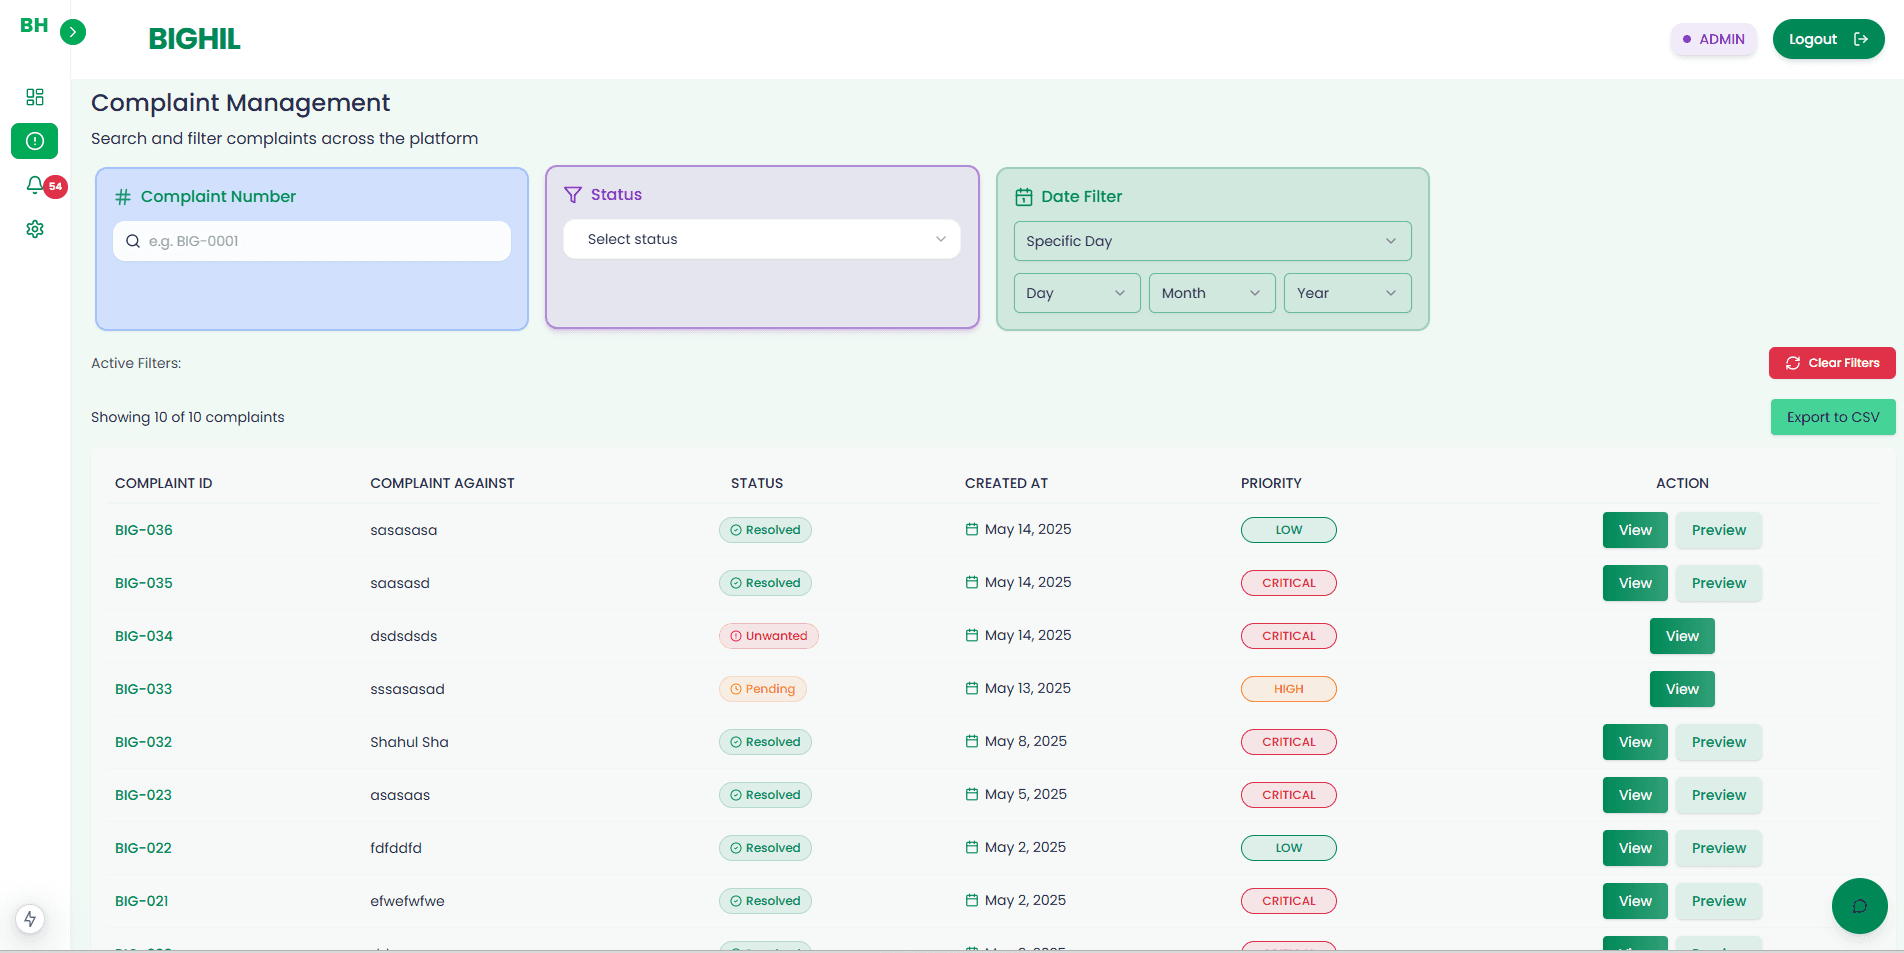Click Clear Filters button
The height and width of the screenshot is (953, 1904).
pos(1831,363)
